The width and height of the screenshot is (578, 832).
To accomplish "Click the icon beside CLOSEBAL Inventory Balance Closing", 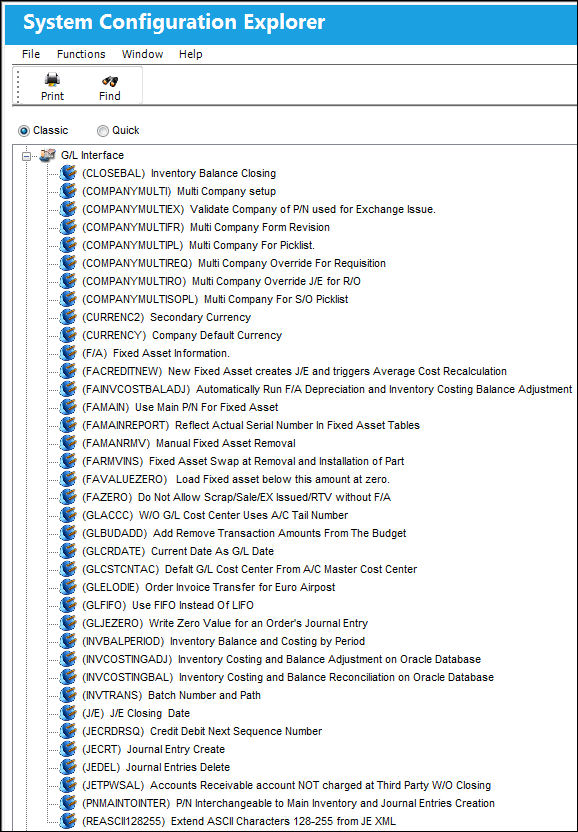I will point(68,173).
